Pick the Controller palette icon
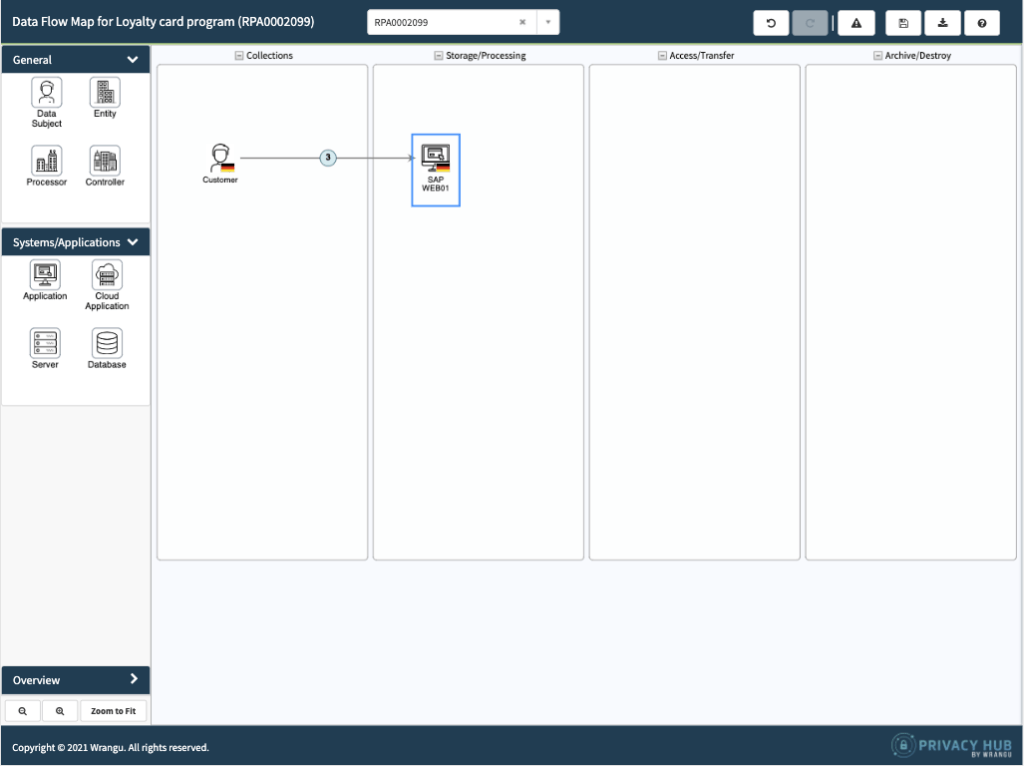Screen dimensions: 1024x766 point(104,161)
